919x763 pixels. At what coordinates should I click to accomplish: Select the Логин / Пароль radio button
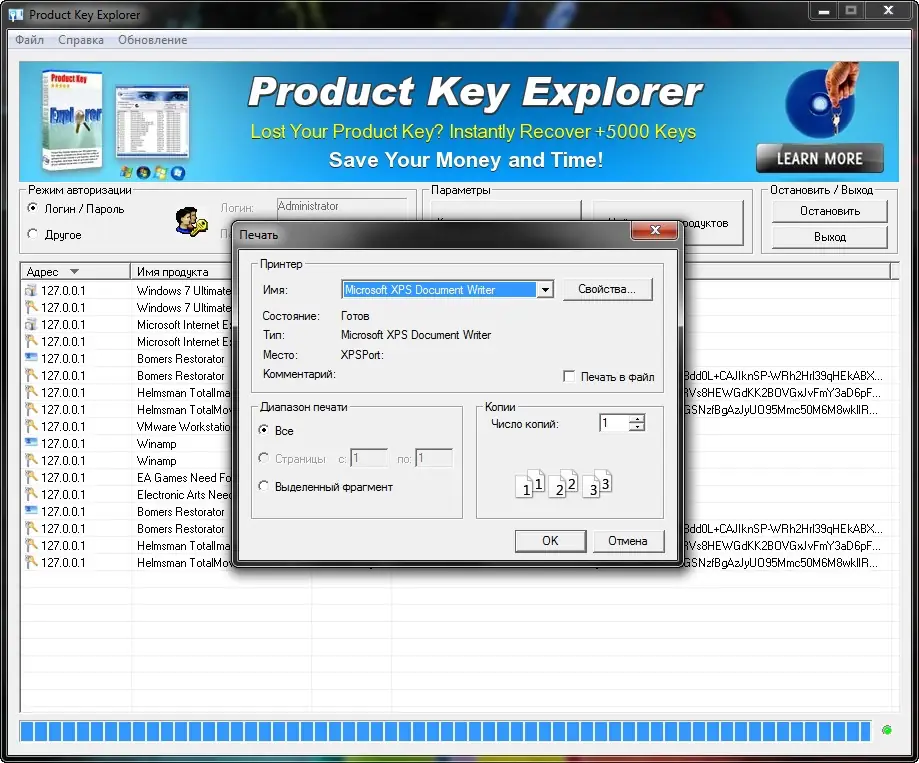tap(33, 208)
